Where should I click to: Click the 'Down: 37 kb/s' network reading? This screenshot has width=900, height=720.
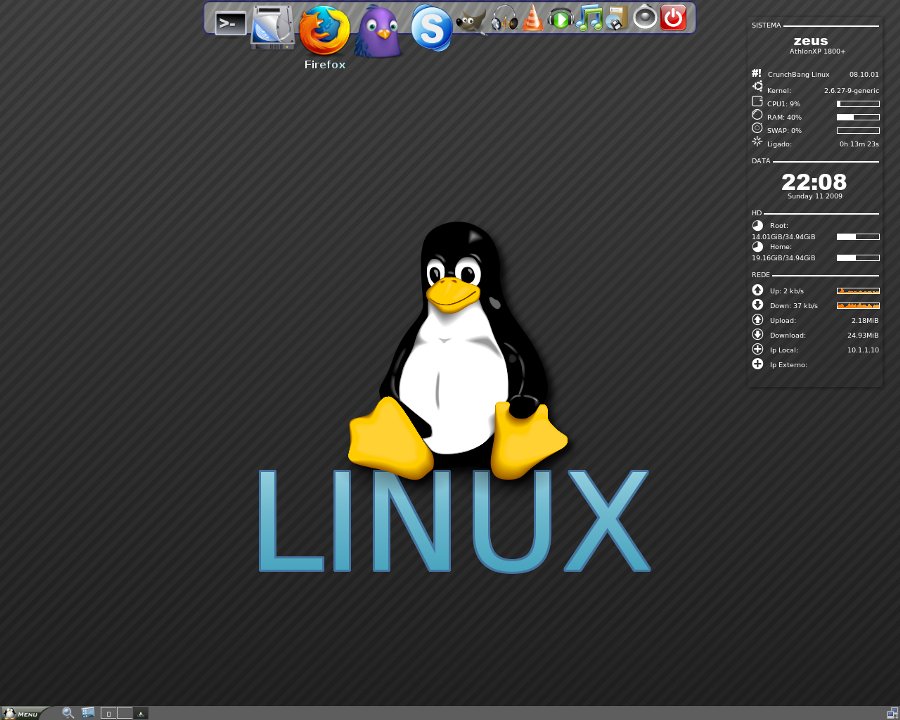(x=794, y=305)
